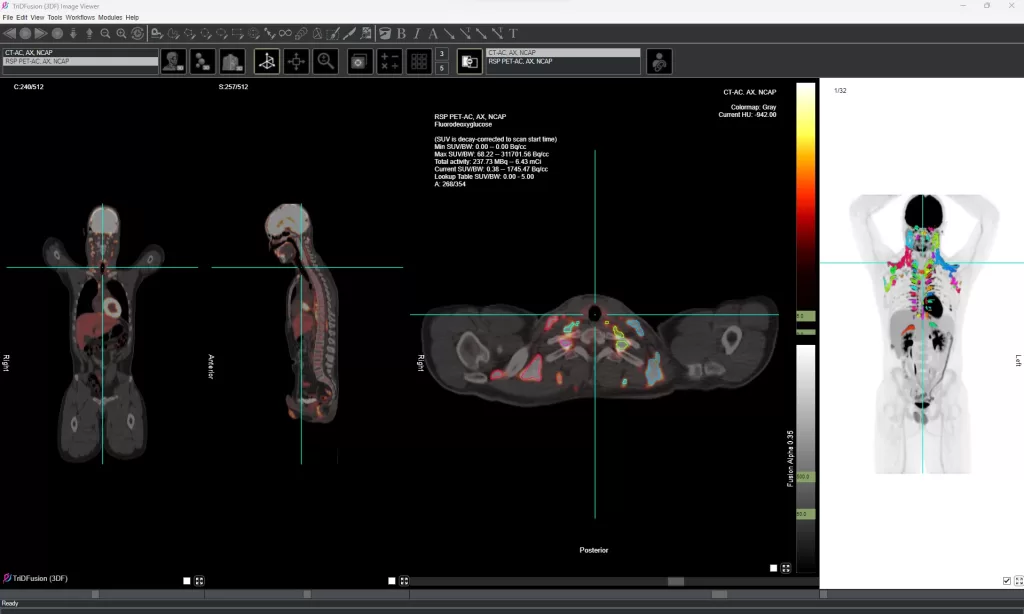This screenshot has width=1024, height=614.
Task: Click the zoom out magnifier in top toolbar
Action: coord(105,33)
